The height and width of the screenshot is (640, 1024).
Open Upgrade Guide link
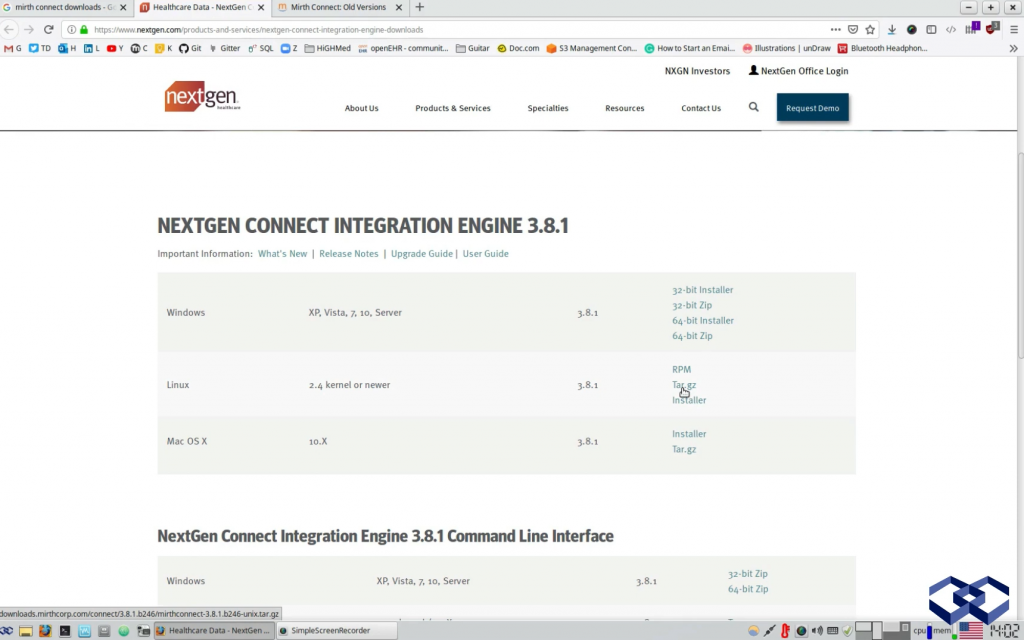422,254
